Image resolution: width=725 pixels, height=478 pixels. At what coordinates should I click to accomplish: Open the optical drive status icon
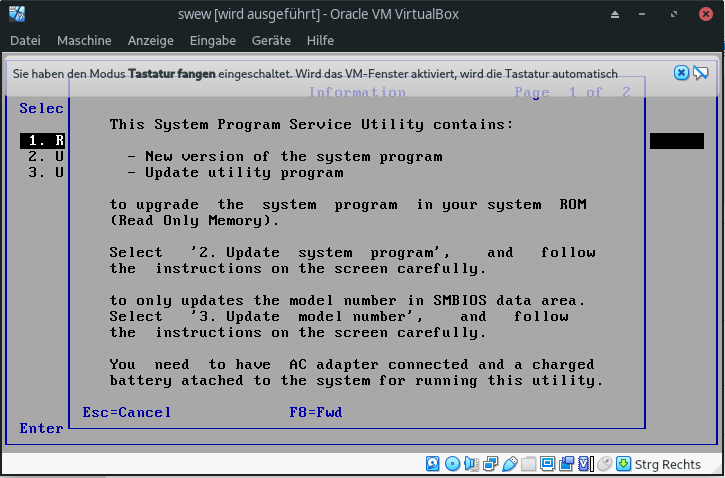[x=452, y=464]
